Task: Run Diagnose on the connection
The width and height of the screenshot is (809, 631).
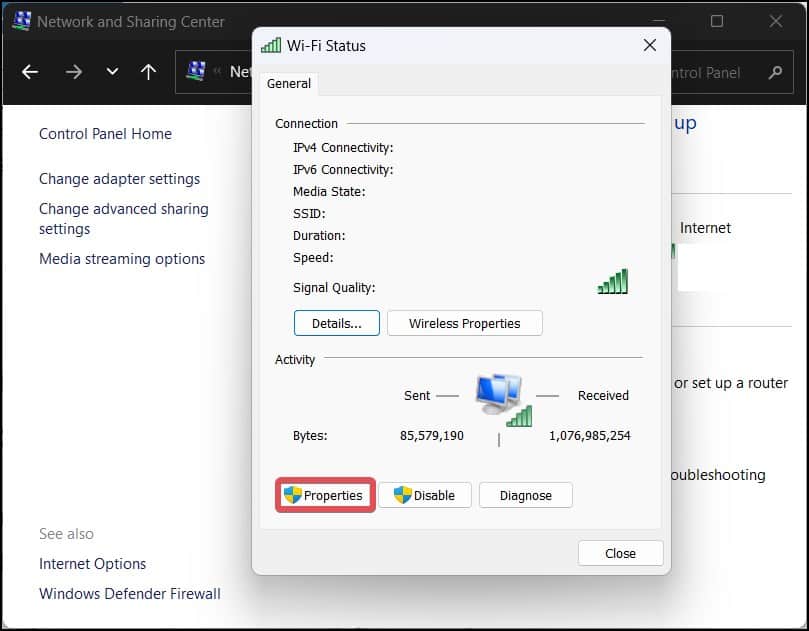Action: tap(525, 495)
